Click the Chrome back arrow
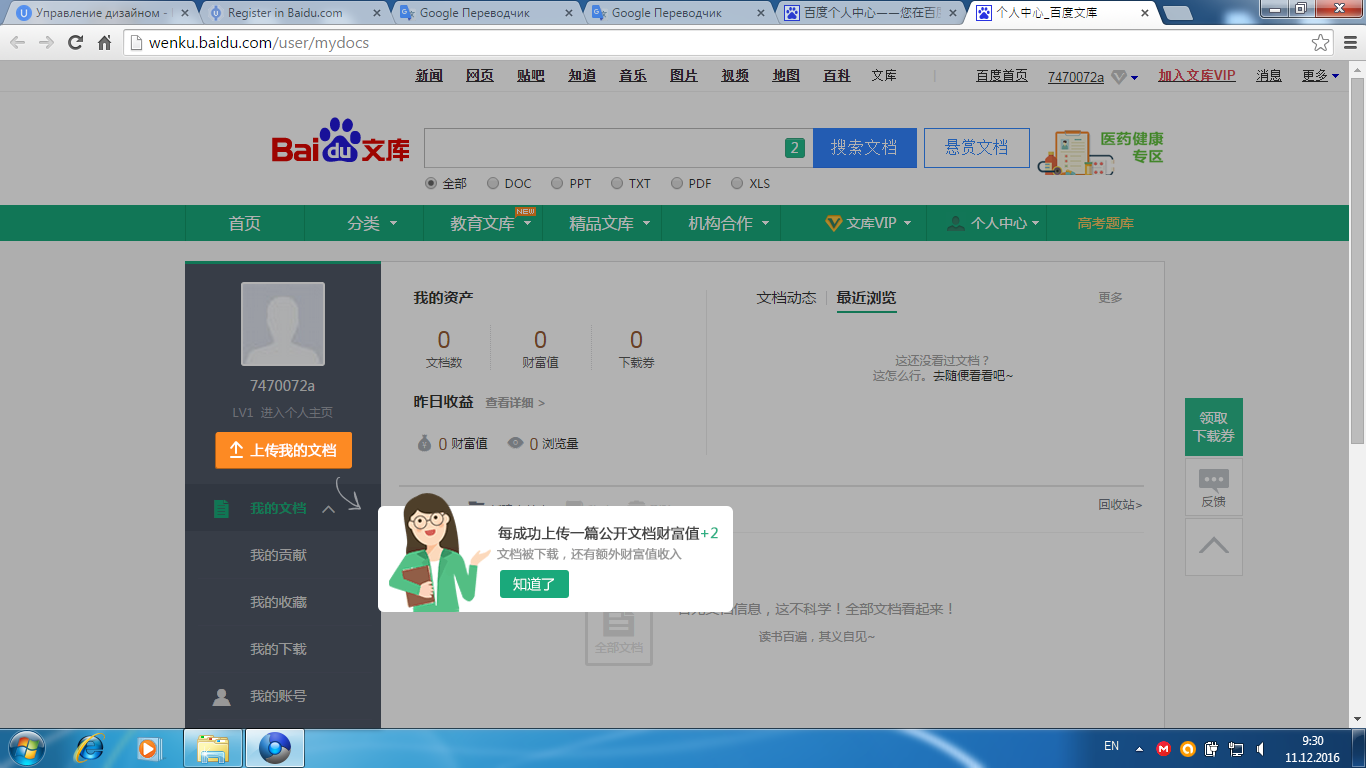Image resolution: width=1366 pixels, height=768 pixels. click(17, 43)
